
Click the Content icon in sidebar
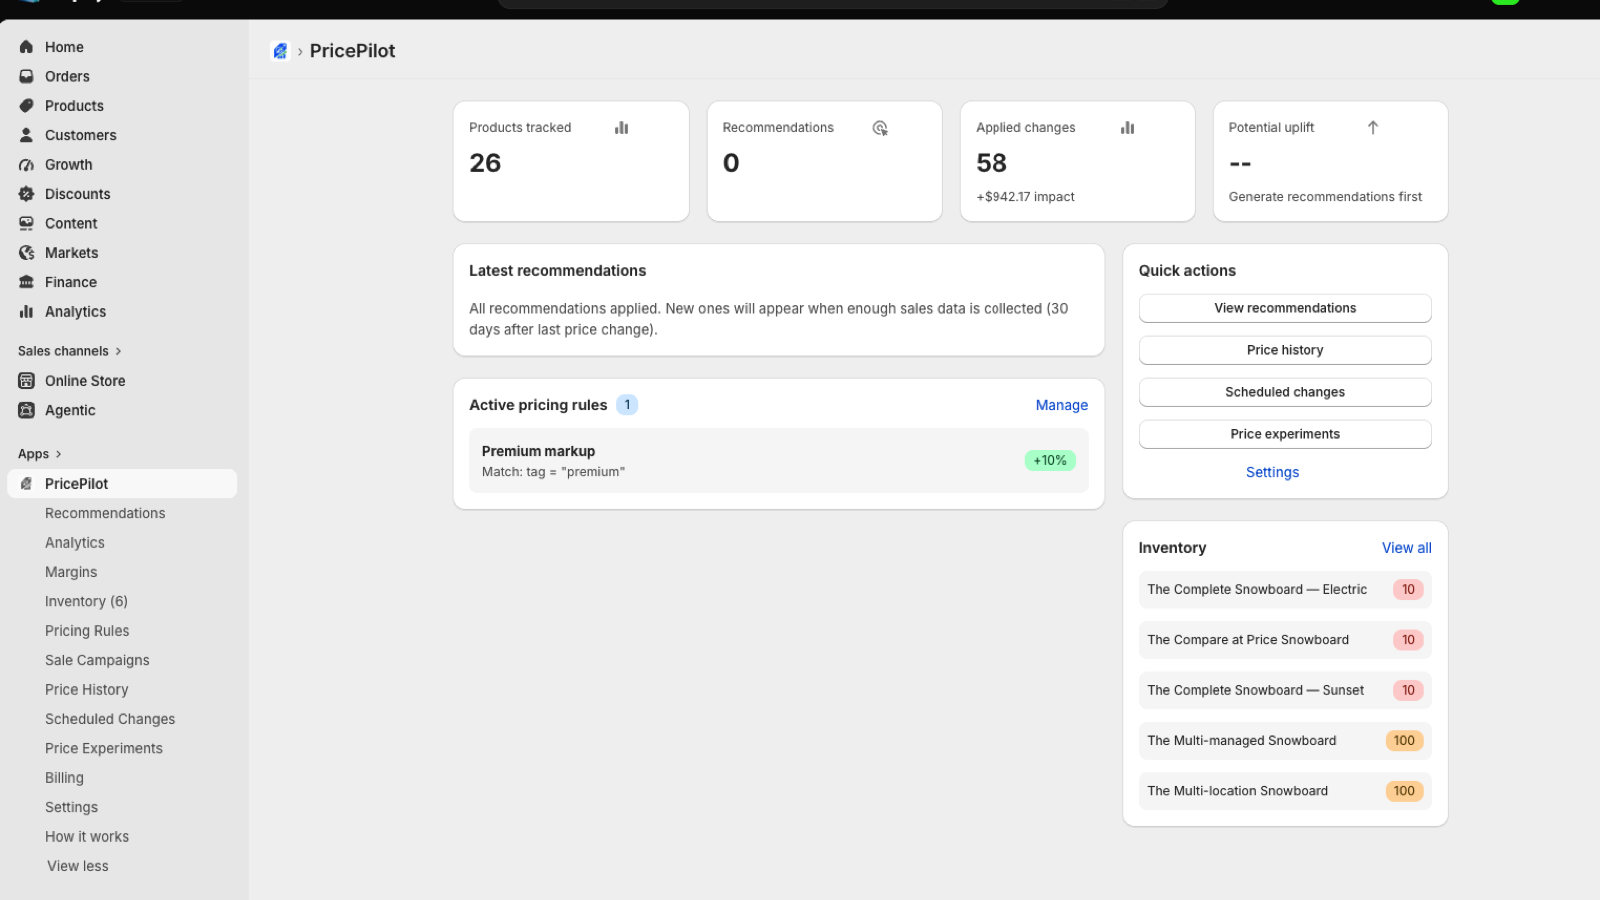coord(26,224)
